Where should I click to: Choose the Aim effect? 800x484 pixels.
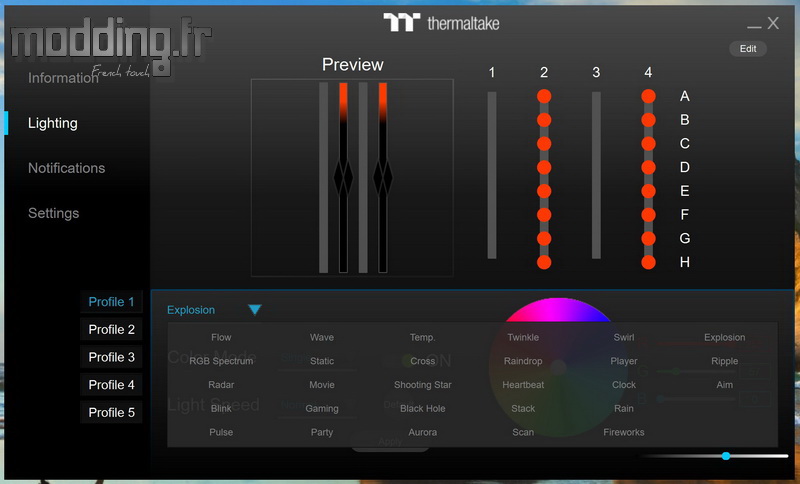coord(724,385)
